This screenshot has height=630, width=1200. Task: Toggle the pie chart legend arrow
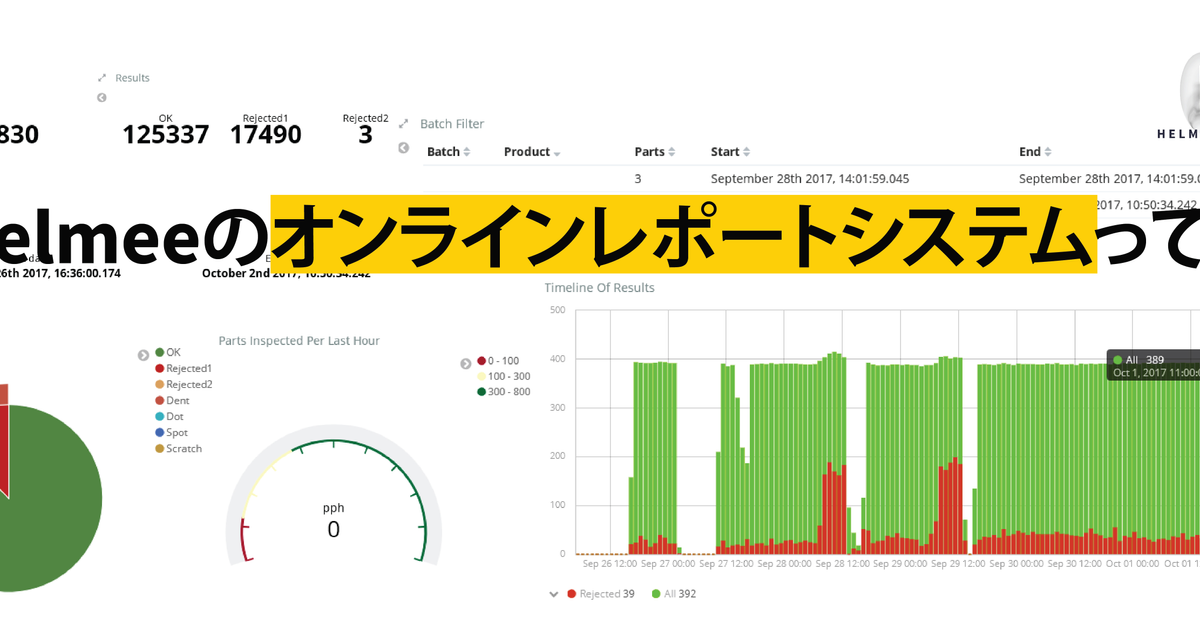point(144,354)
